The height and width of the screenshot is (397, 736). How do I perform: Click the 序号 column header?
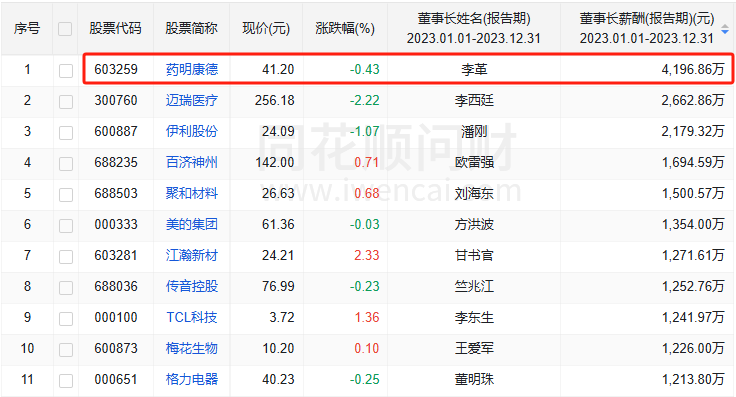point(27,29)
